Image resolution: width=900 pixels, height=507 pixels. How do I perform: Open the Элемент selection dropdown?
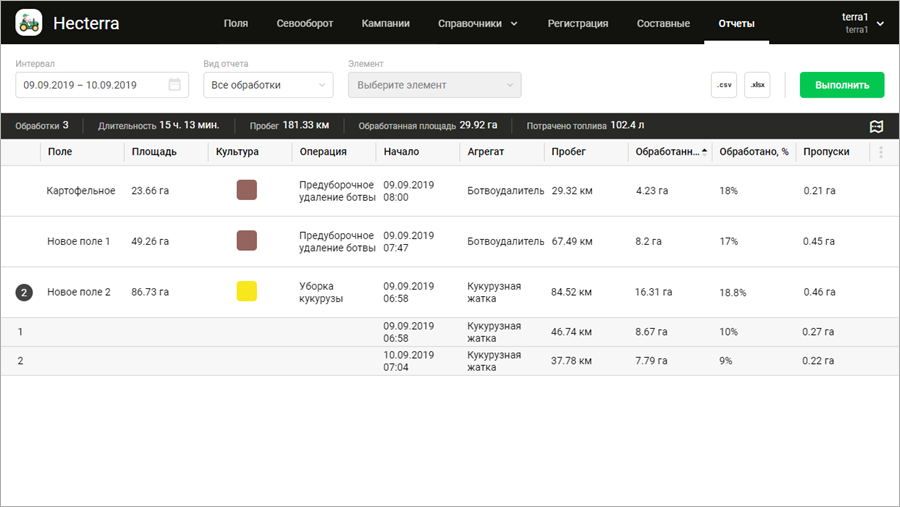click(434, 85)
